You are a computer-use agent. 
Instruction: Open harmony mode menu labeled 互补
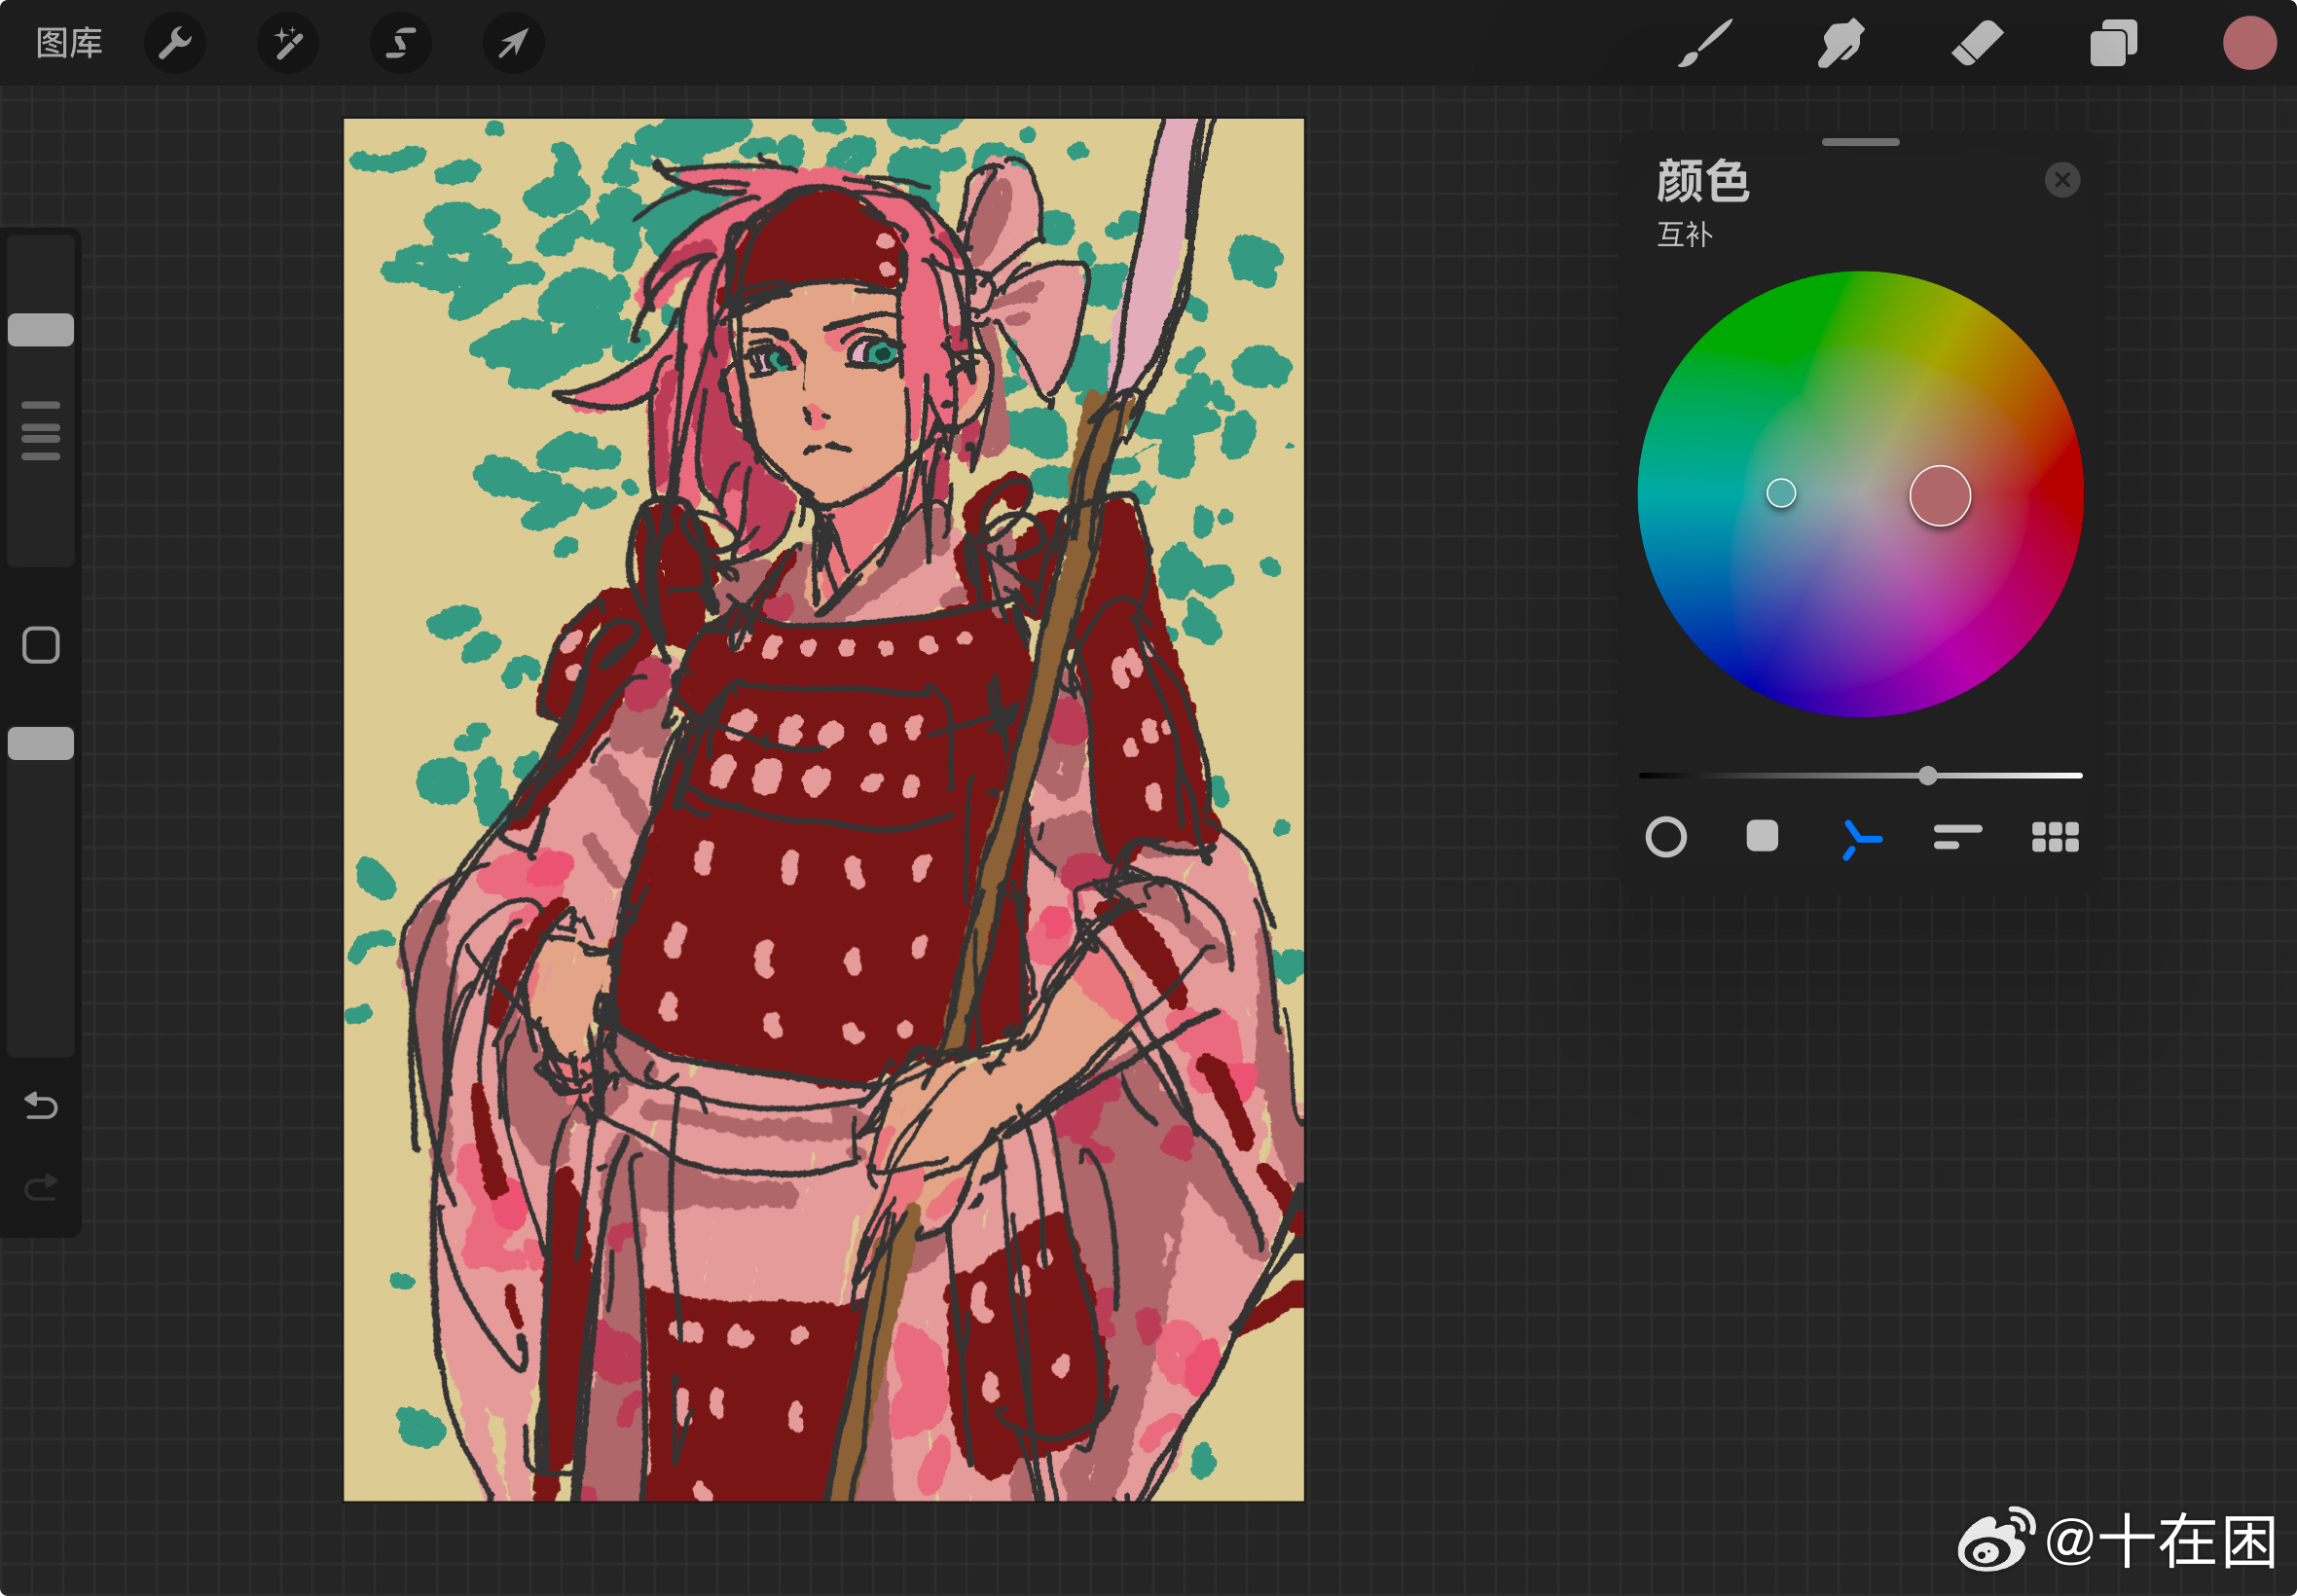click(x=1685, y=234)
